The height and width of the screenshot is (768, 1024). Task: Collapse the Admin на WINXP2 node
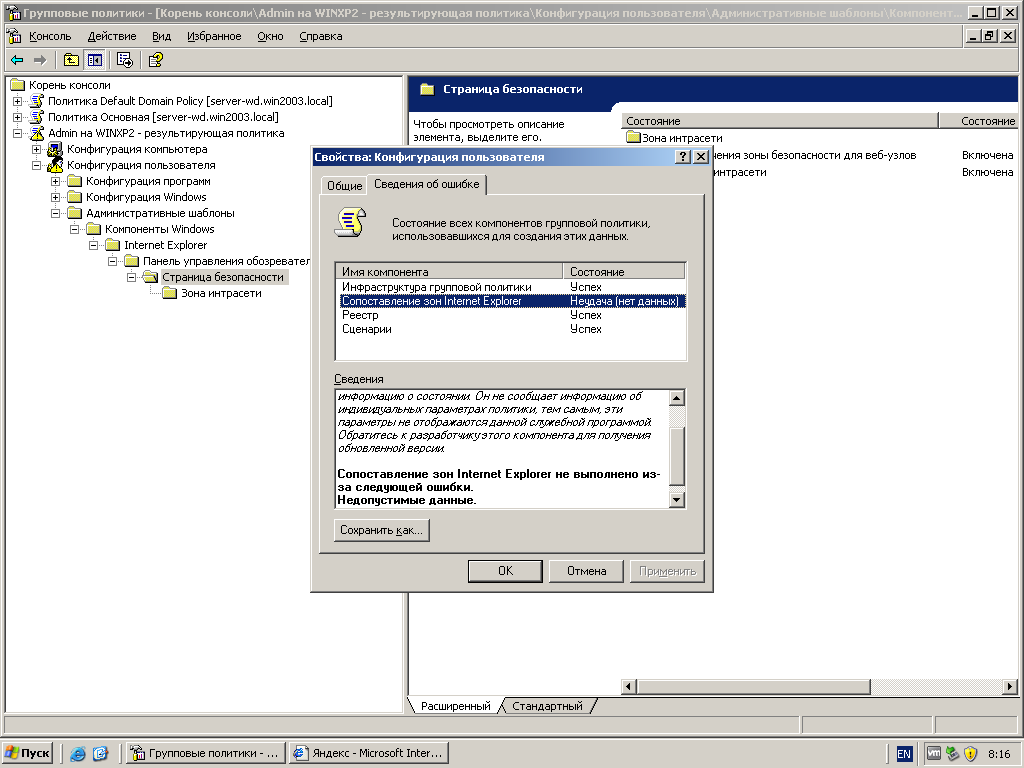18,133
